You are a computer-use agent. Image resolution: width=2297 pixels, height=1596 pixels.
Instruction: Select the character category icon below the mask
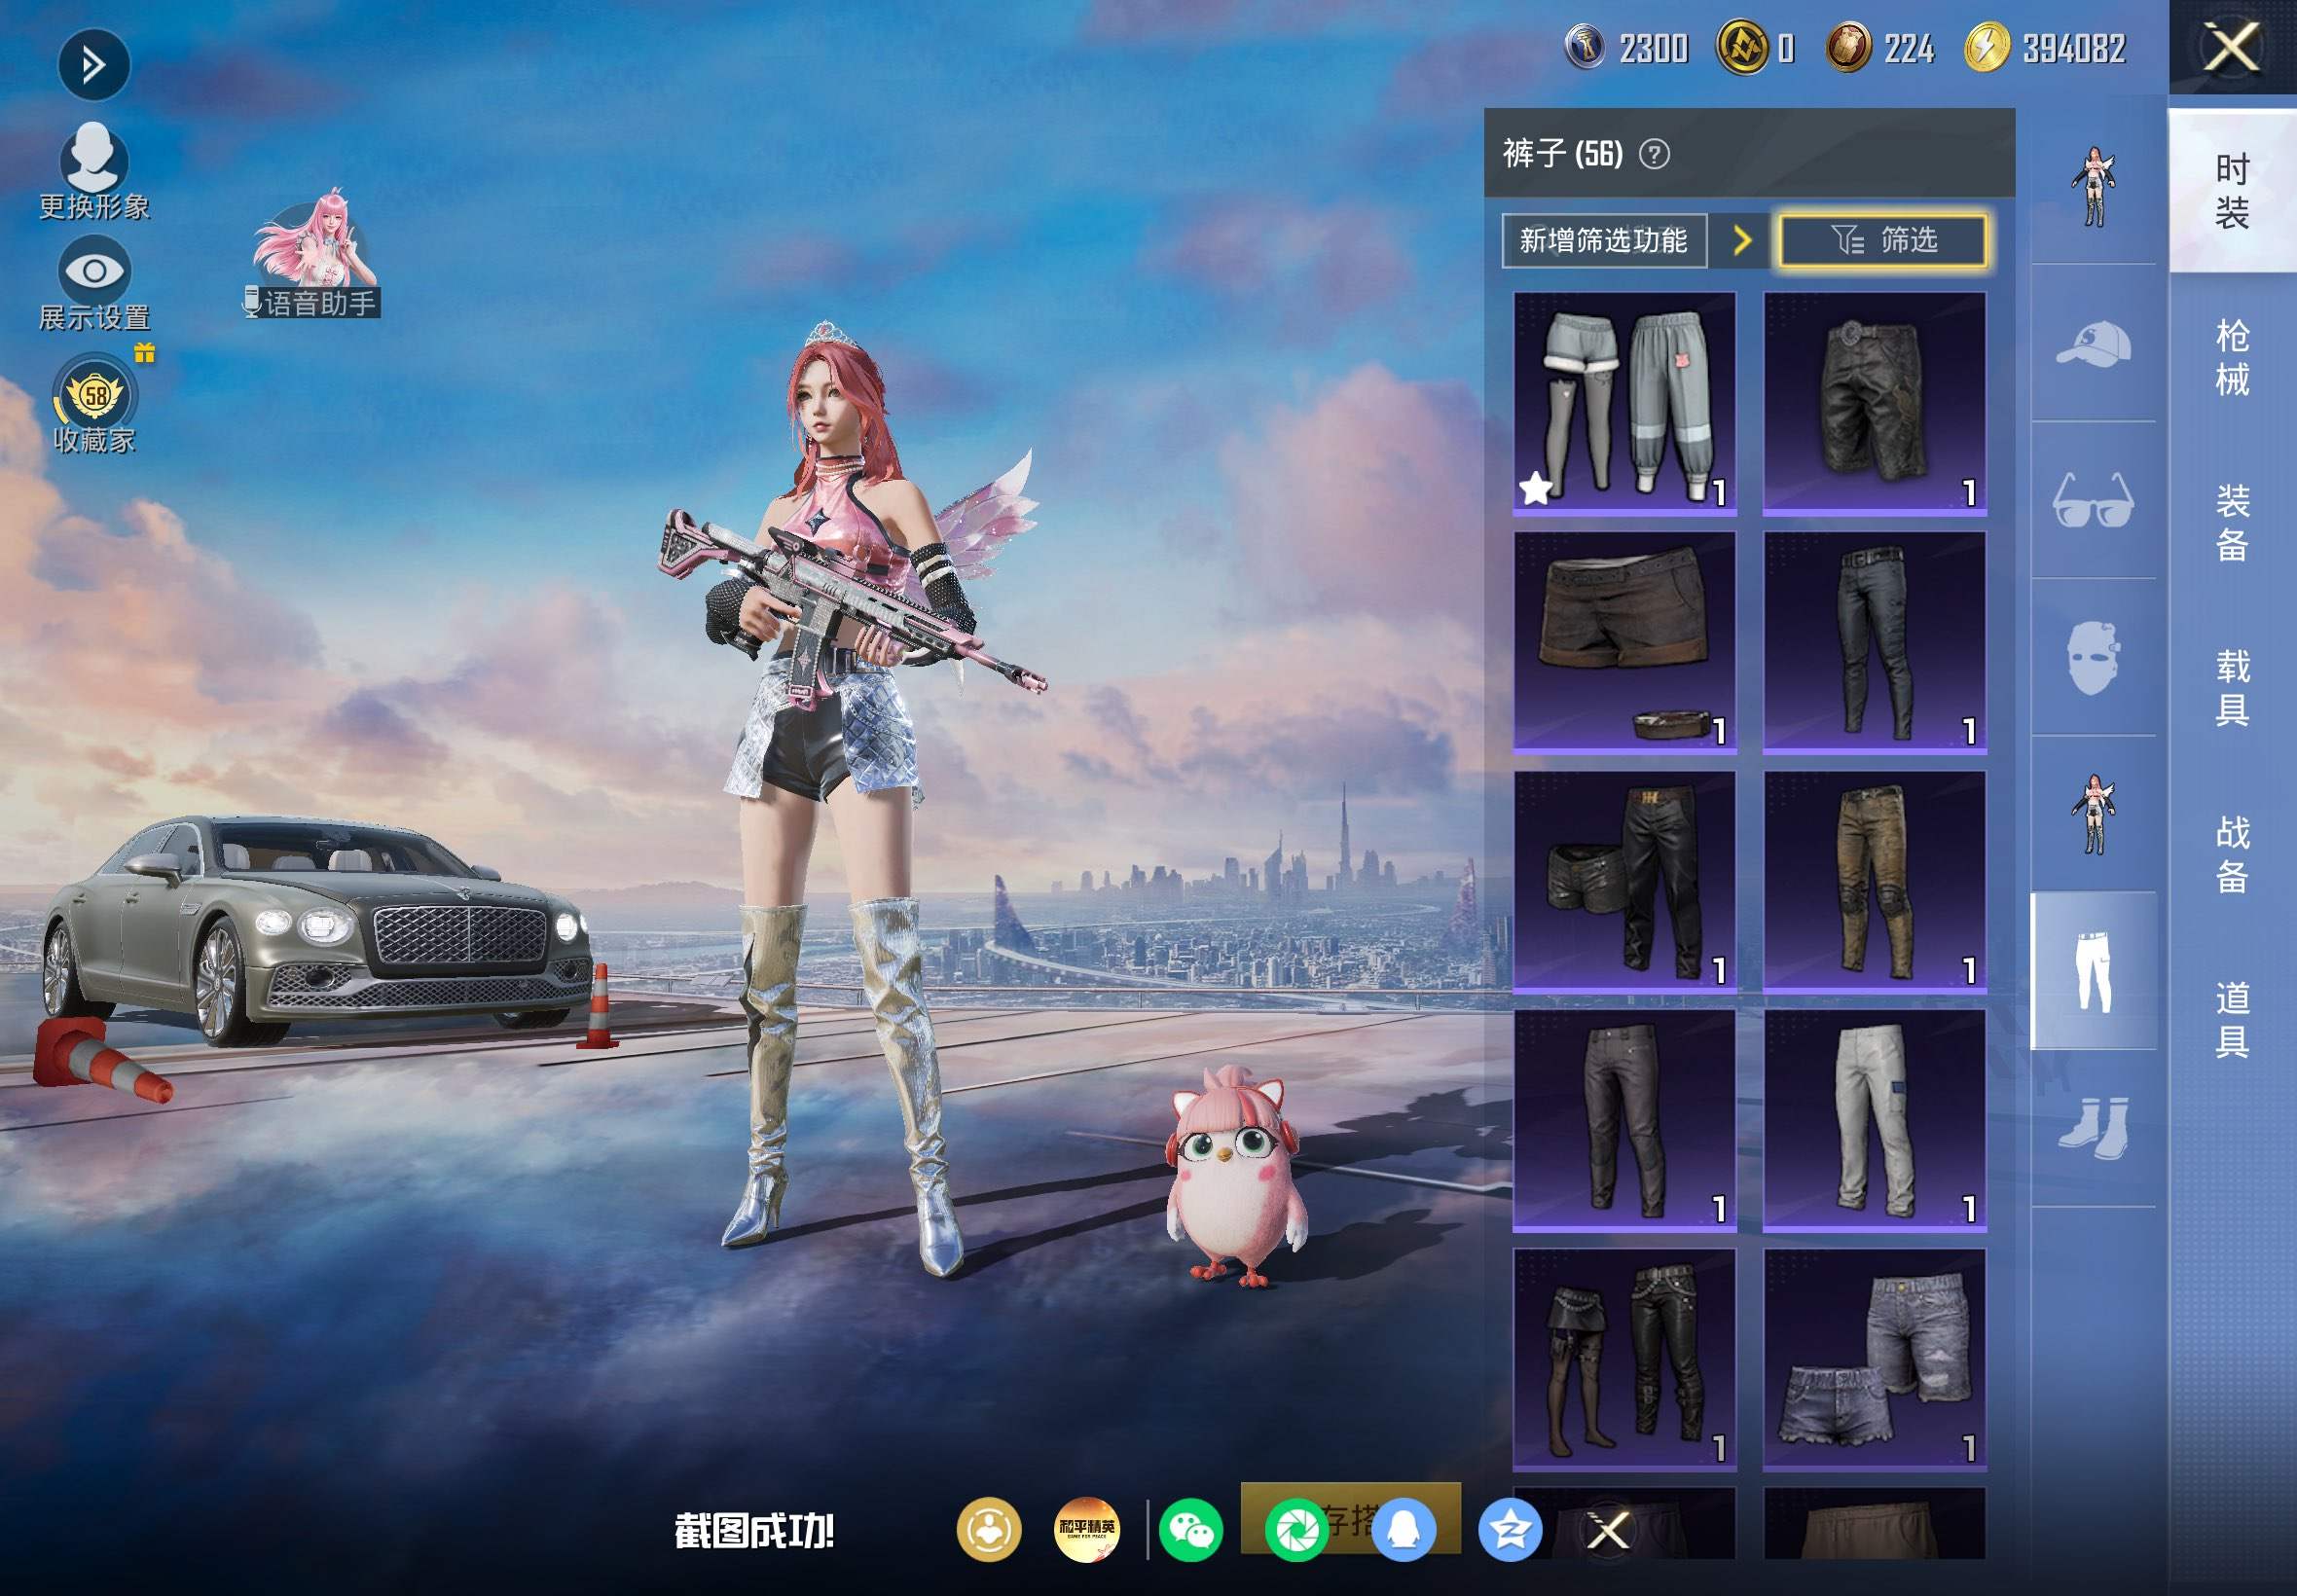point(2093,815)
